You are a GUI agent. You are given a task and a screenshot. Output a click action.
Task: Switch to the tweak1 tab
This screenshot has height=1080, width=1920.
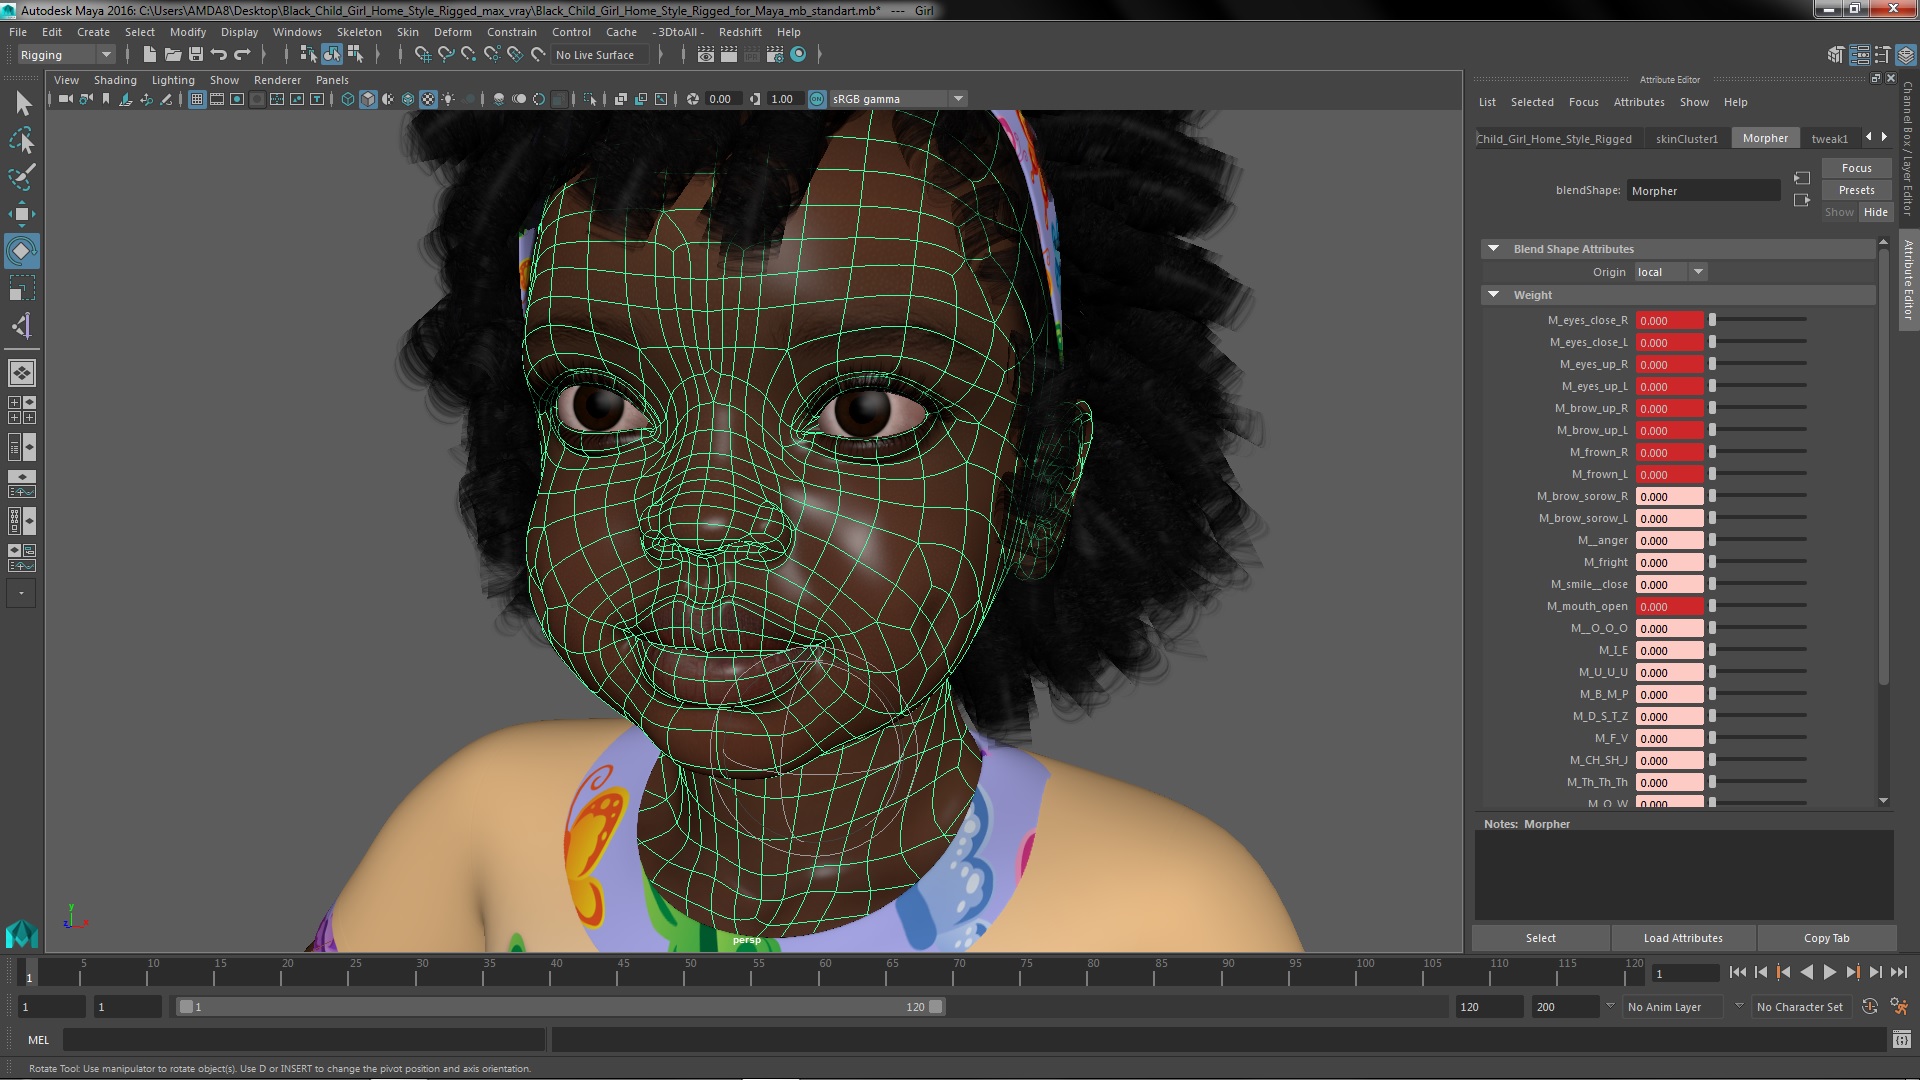1829,139
